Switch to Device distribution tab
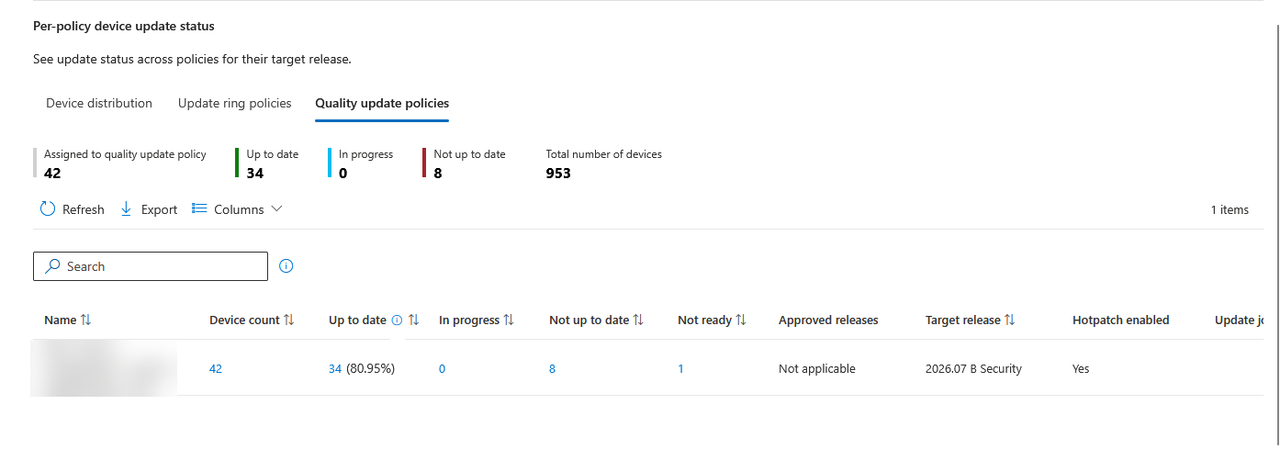Image resolution: width=1280 pixels, height=461 pixels. [99, 103]
